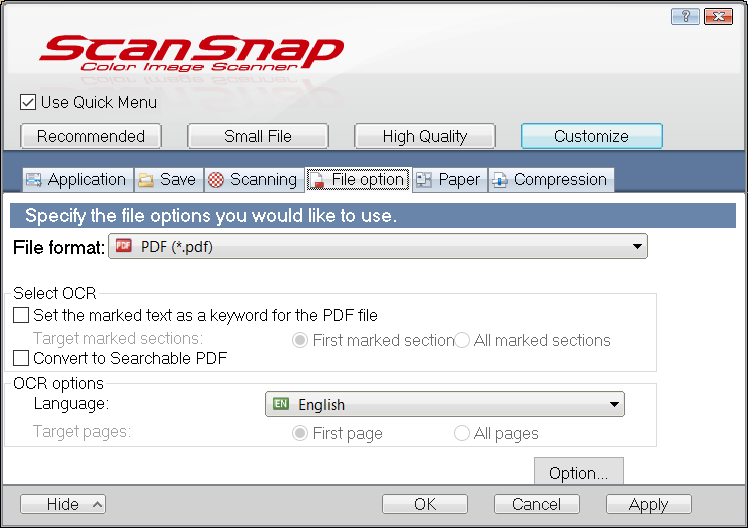The height and width of the screenshot is (528, 748).
Task: Click the green EN language icon
Action: coord(281,404)
